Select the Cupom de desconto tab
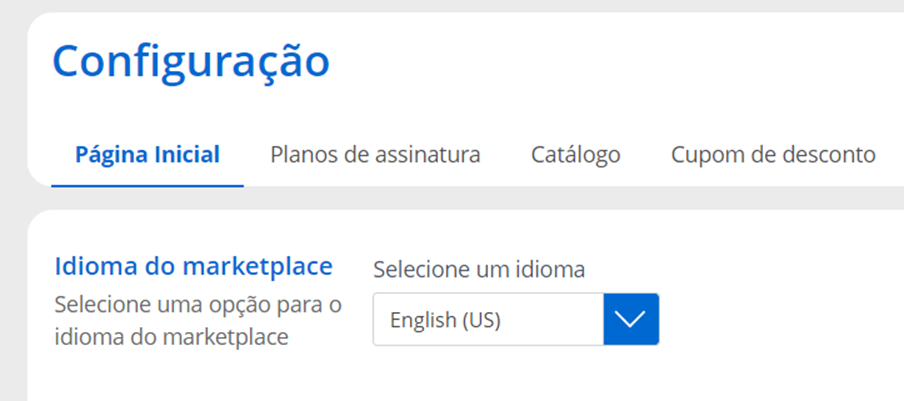904x401 pixels. [773, 155]
